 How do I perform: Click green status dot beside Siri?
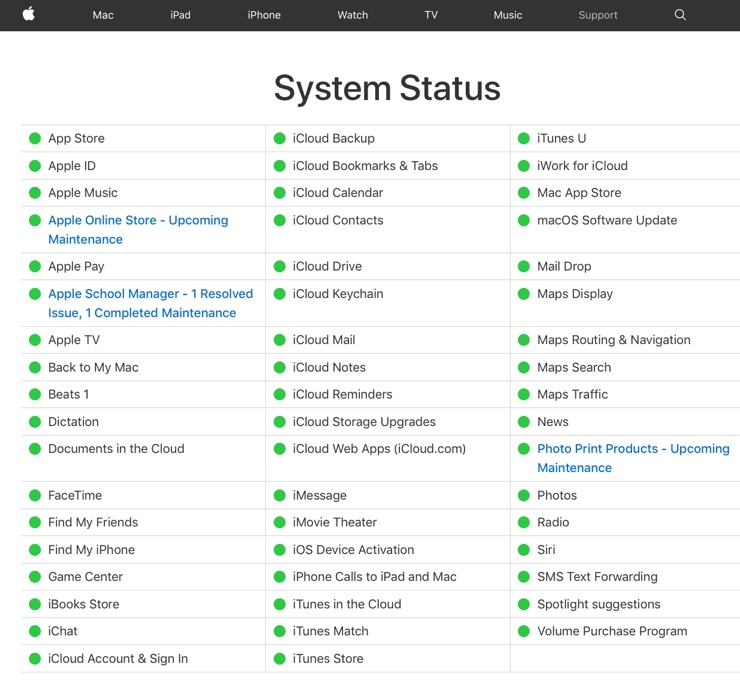pos(524,550)
